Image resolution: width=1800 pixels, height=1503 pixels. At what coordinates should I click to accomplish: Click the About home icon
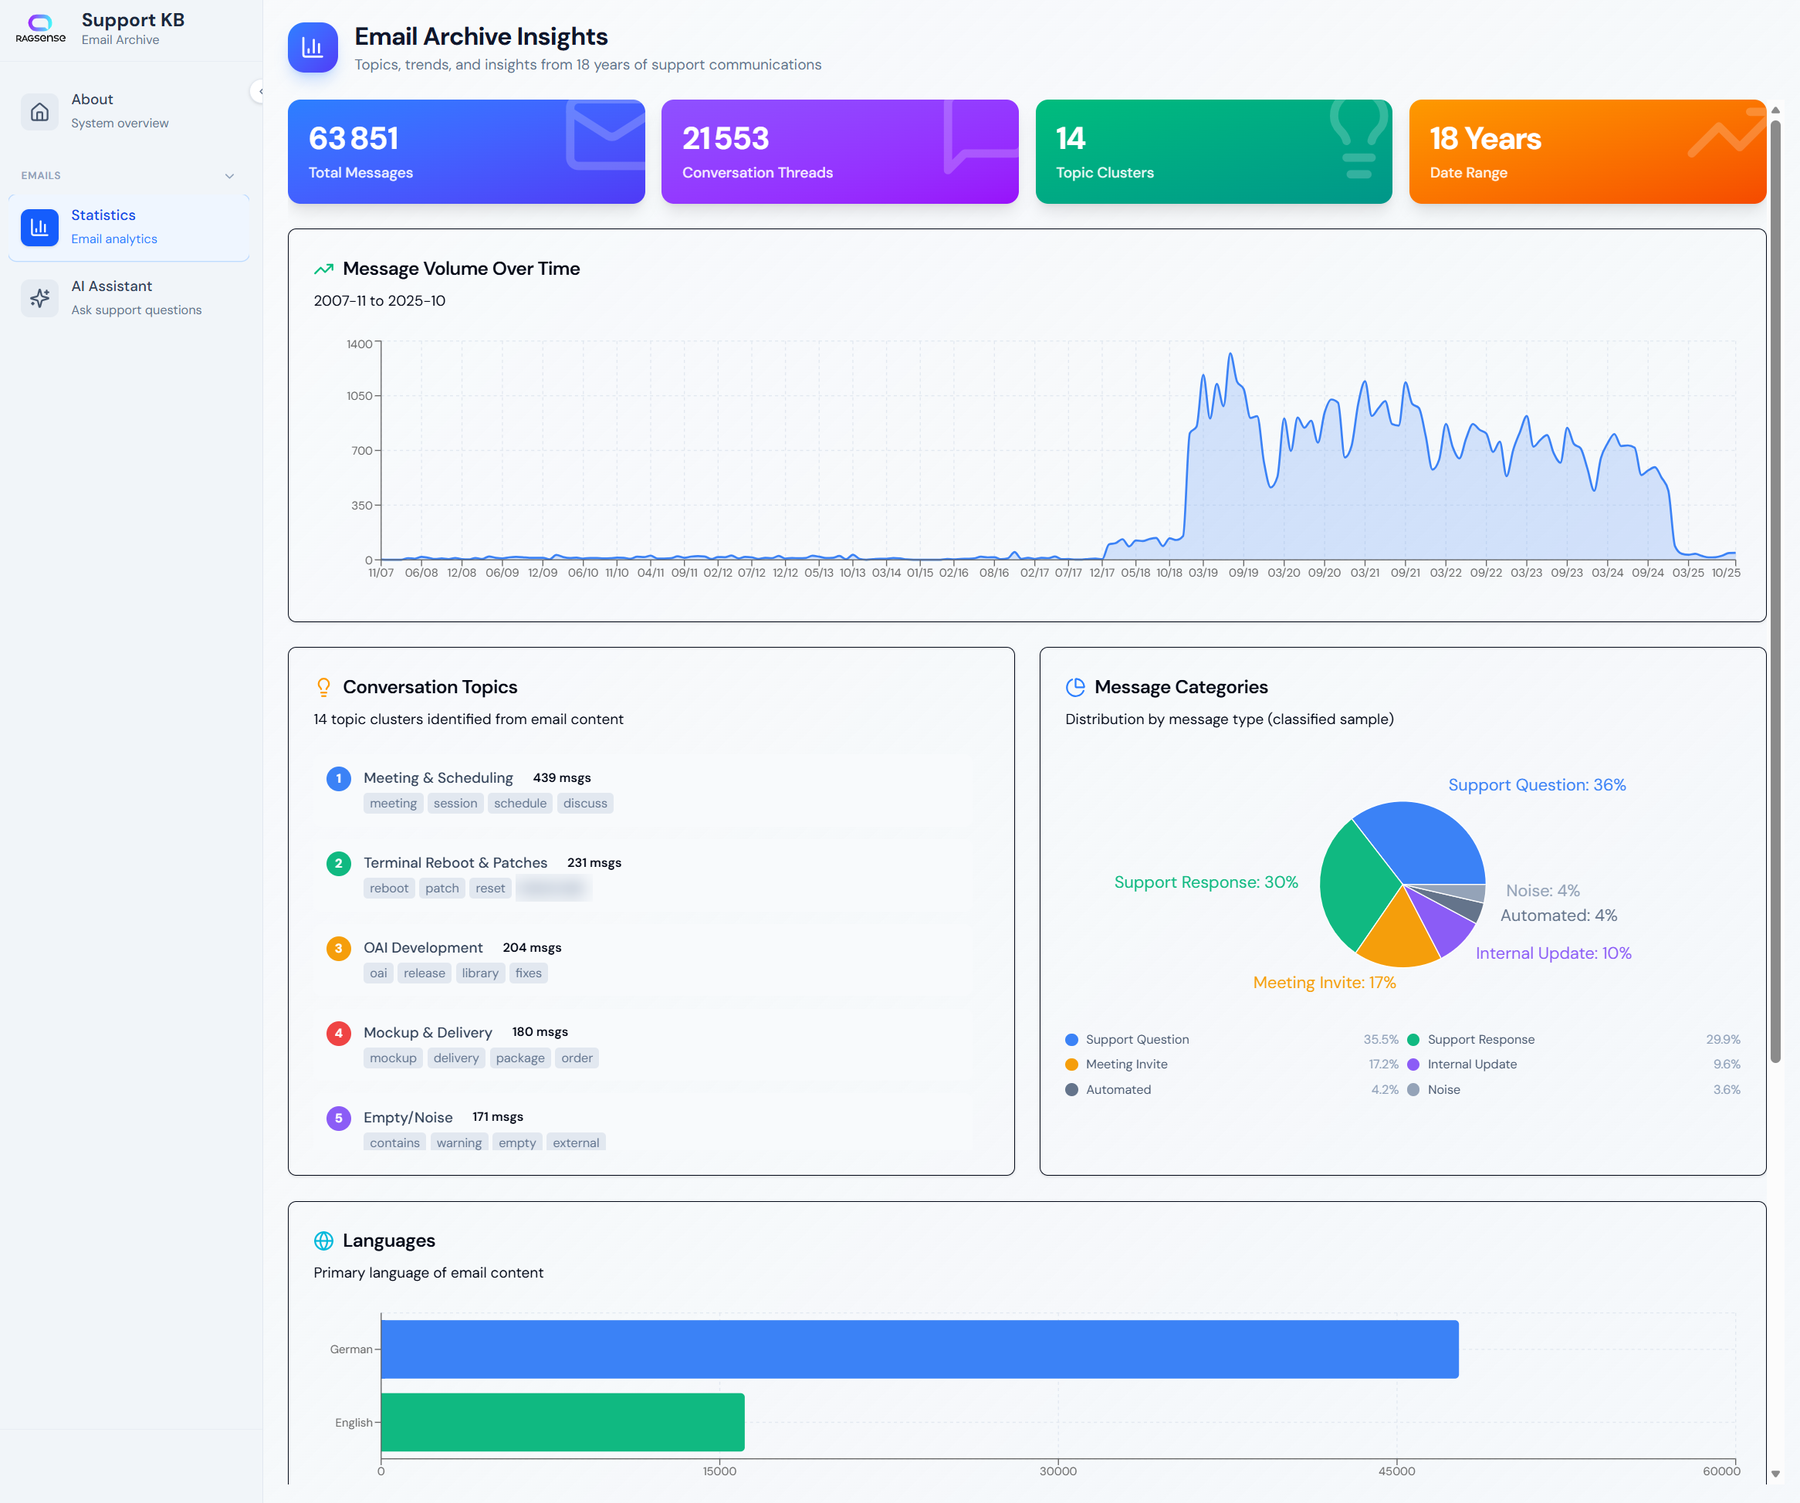[x=40, y=111]
